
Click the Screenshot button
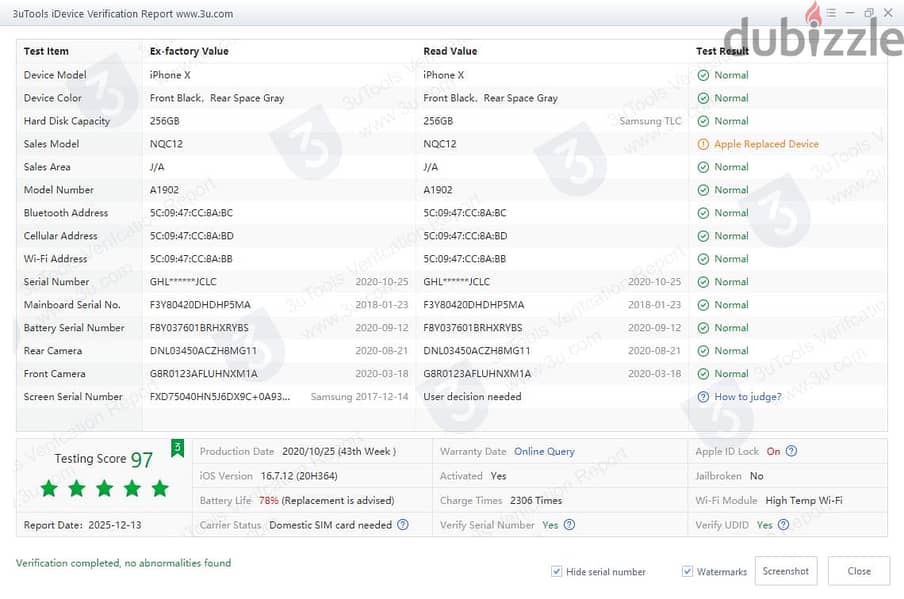(785, 571)
